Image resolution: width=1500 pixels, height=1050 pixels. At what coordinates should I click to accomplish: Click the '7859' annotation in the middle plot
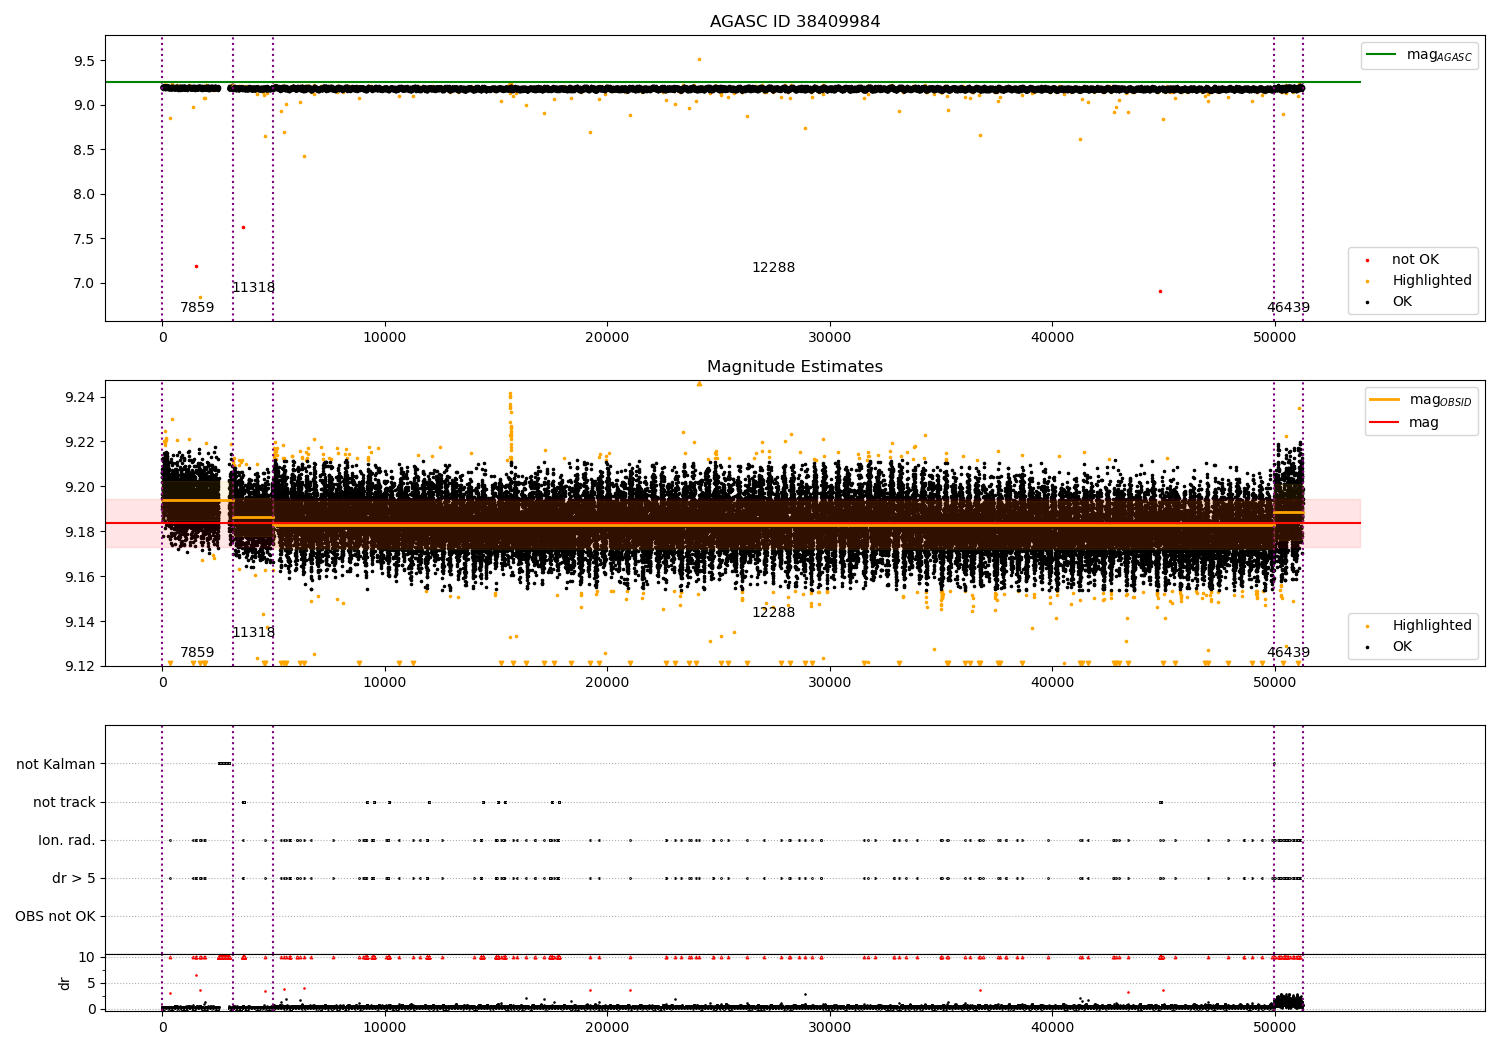click(x=197, y=653)
